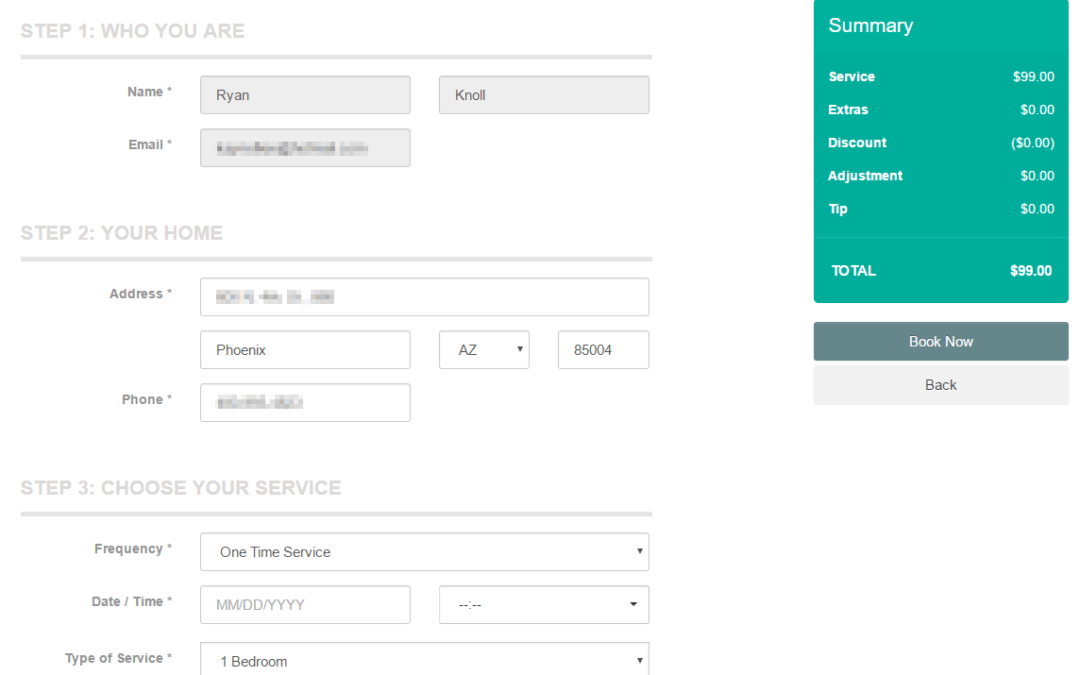Open the state abbreviation dropdown showing AZ
The image size is (1080, 675).
(x=484, y=349)
